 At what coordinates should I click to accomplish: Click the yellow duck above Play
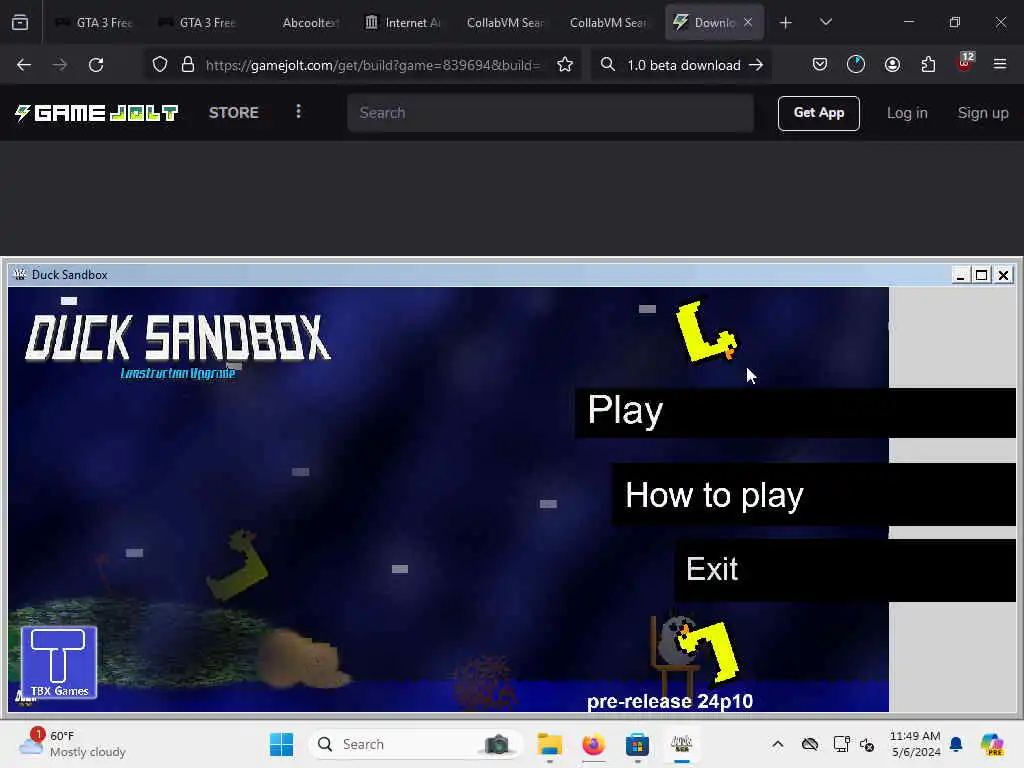click(706, 332)
